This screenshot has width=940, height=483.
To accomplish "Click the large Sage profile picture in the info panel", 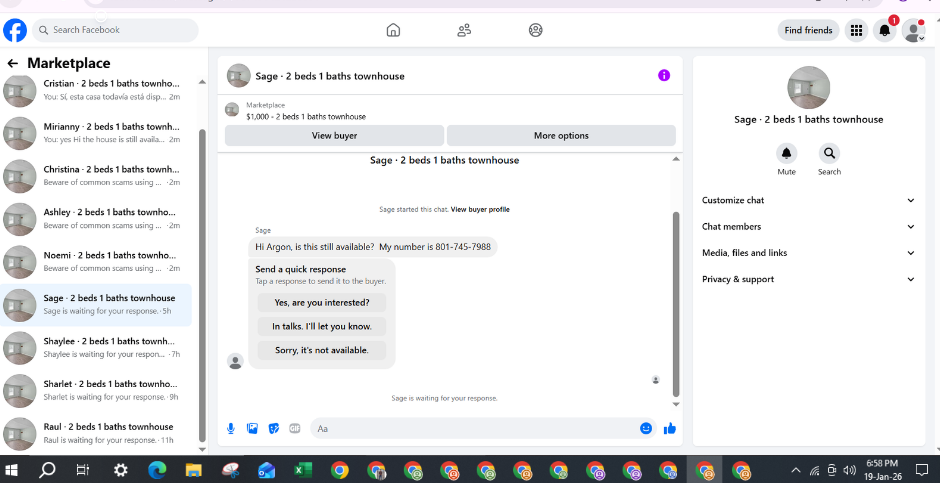I will [809, 88].
